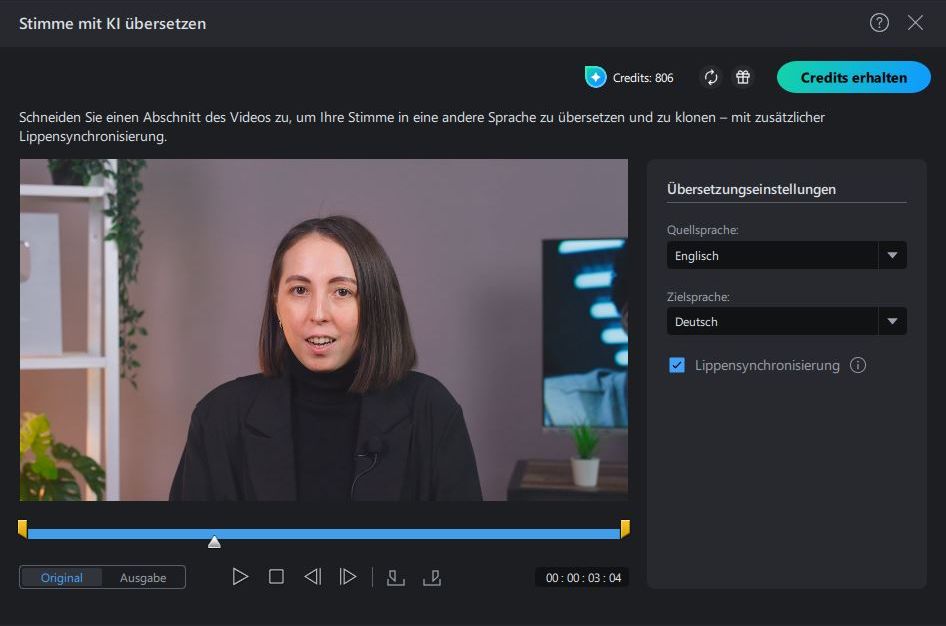Click the white playhead marker
Screen dimensions: 946x626
coord(214,542)
